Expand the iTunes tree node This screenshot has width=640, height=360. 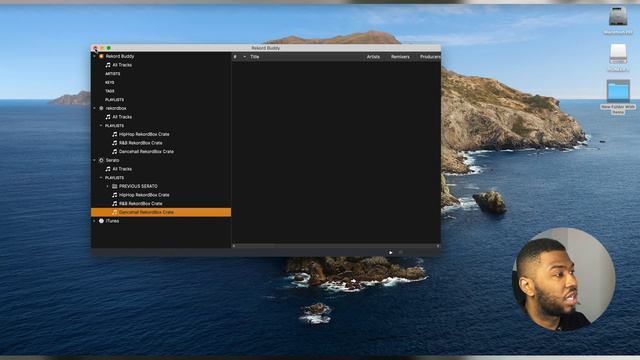pos(94,221)
